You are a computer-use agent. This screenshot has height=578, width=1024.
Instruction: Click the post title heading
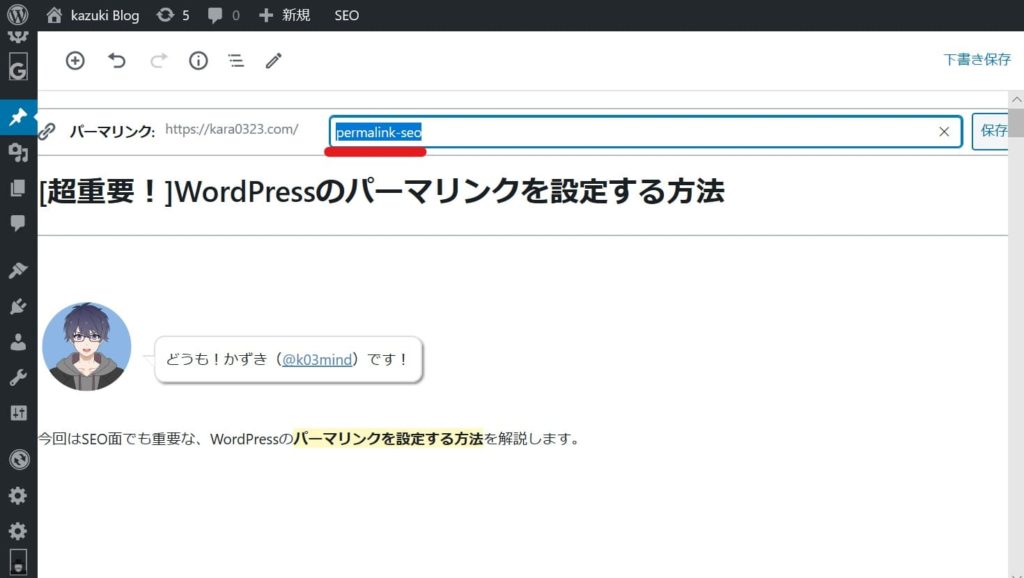[x=382, y=191]
